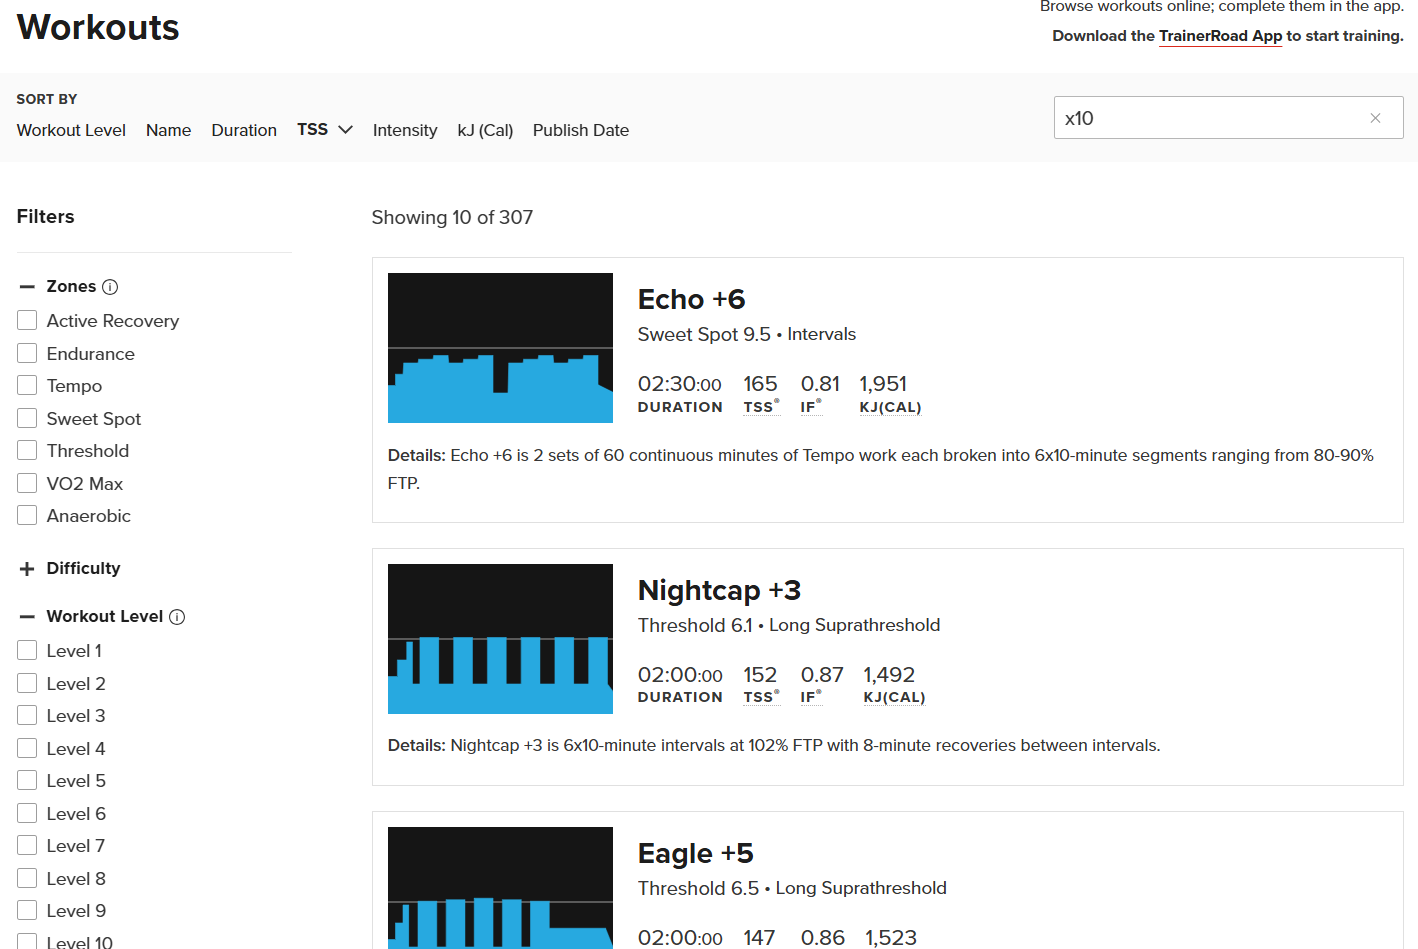Check the Tempo zone filter

click(27, 386)
